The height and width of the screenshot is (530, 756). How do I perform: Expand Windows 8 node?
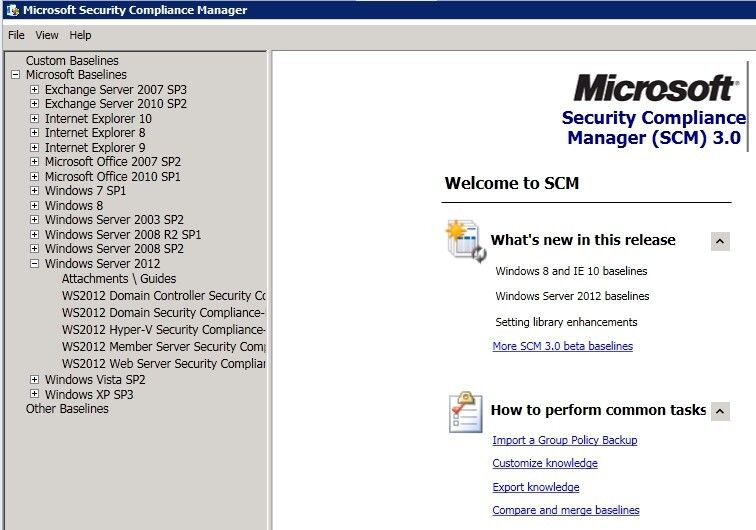pyautogui.click(x=34, y=205)
